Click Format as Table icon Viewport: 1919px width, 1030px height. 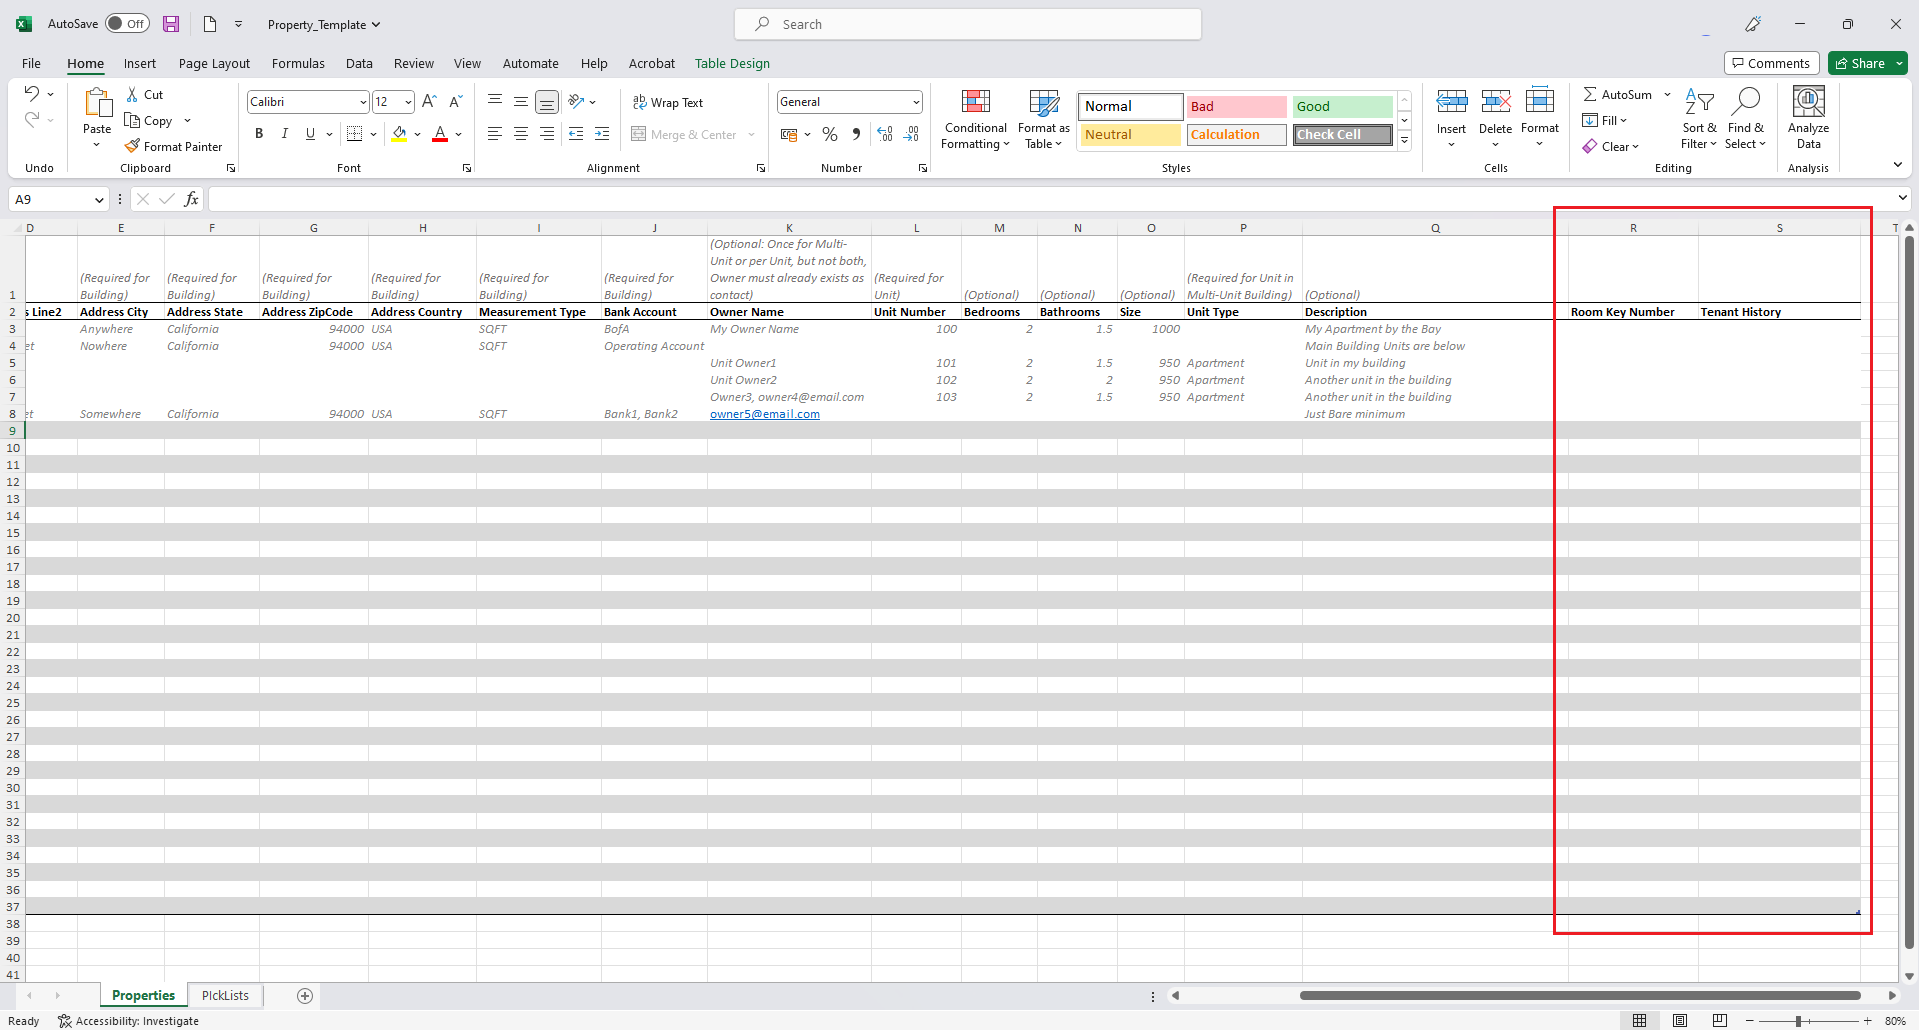pos(1044,119)
